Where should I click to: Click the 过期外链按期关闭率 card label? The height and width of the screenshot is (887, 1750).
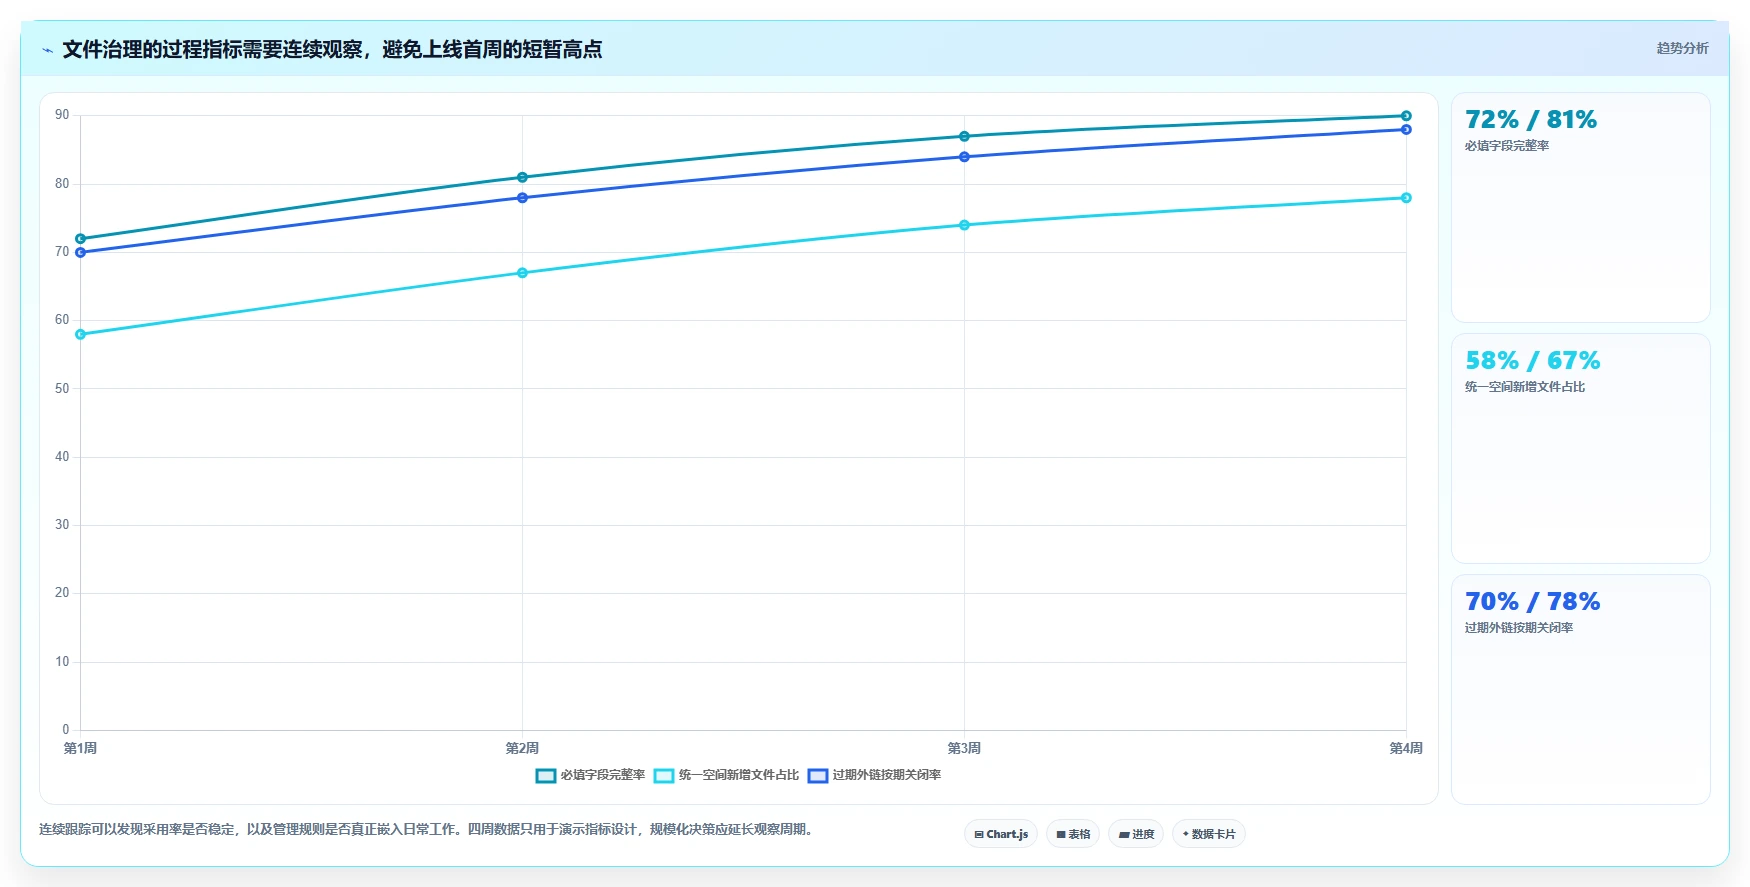1519,628
